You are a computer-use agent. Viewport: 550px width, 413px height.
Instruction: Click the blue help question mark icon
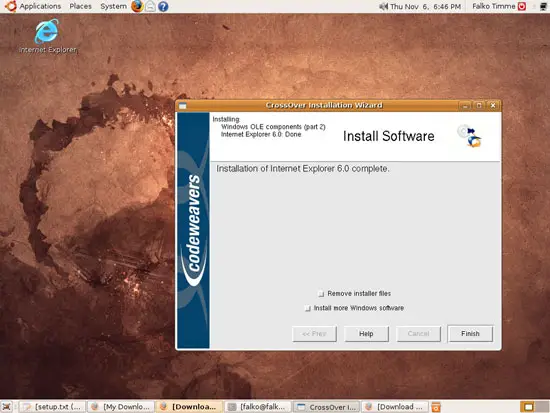[163, 6]
